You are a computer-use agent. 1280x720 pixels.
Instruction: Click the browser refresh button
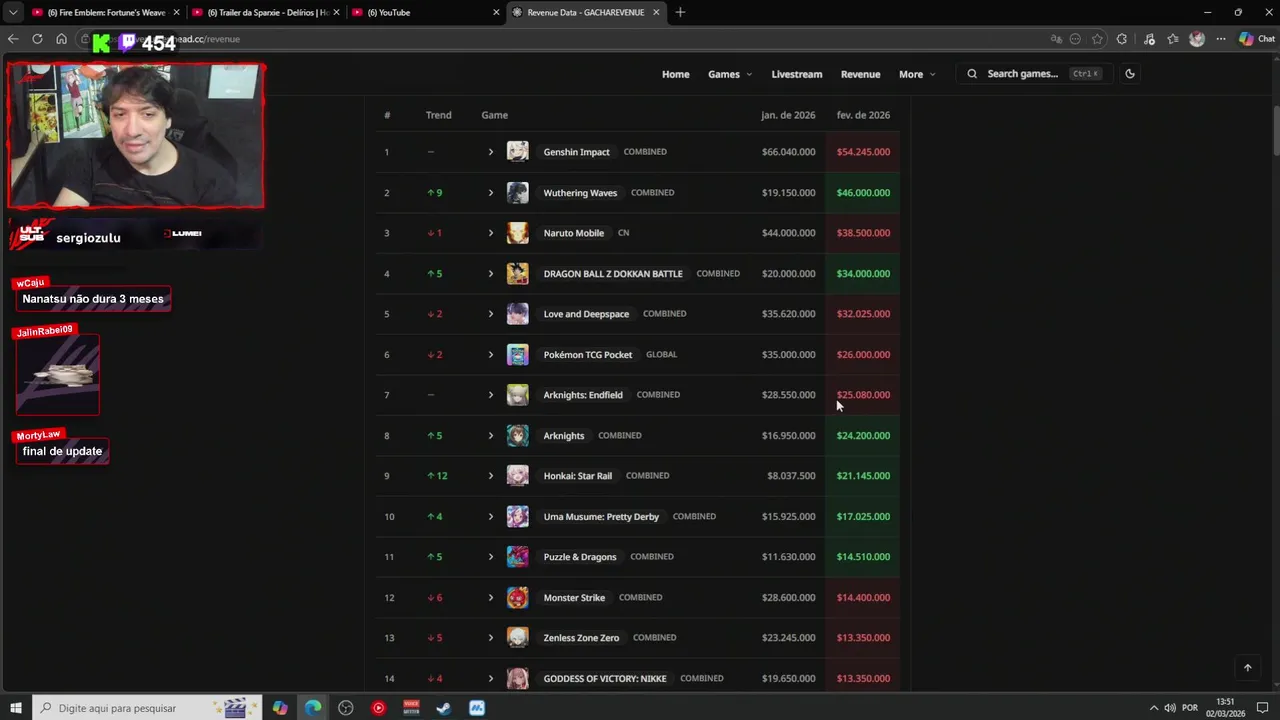point(37,39)
